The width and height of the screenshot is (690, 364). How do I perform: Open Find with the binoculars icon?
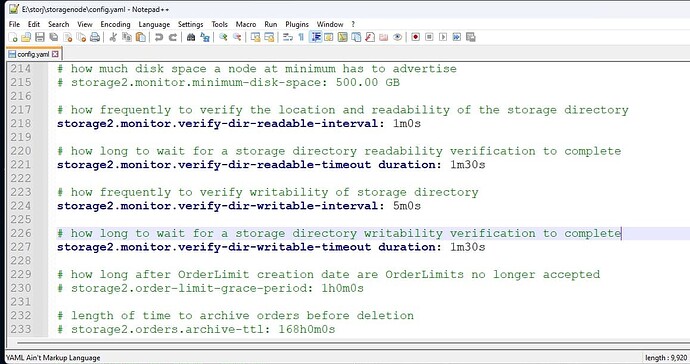click(191, 37)
